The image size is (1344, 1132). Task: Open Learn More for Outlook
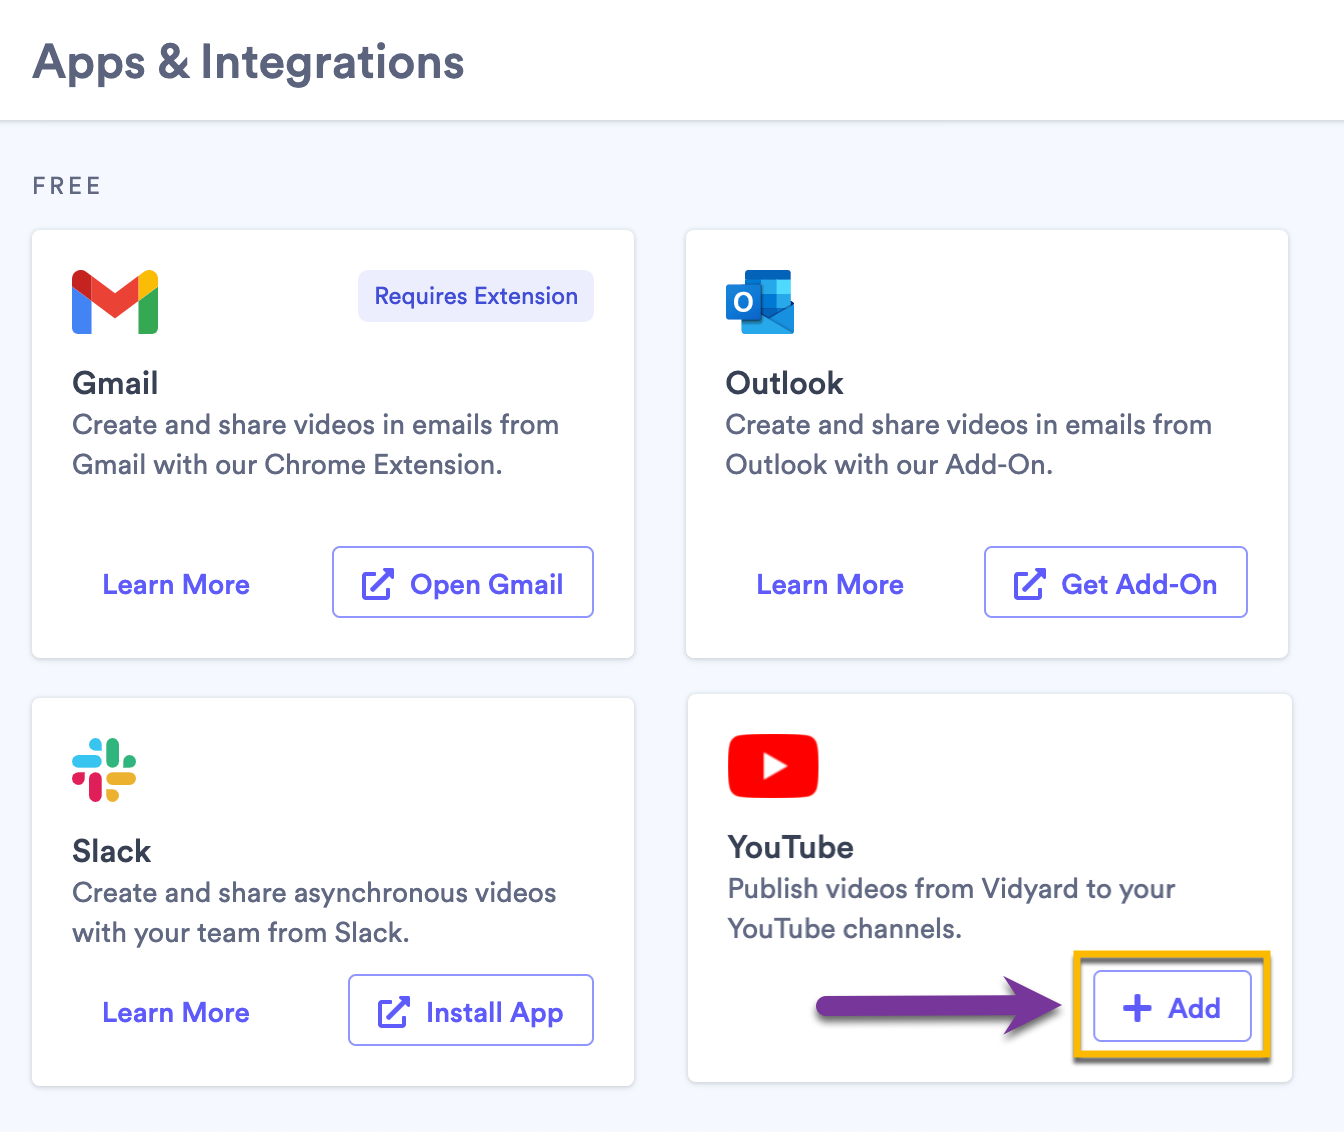click(830, 585)
